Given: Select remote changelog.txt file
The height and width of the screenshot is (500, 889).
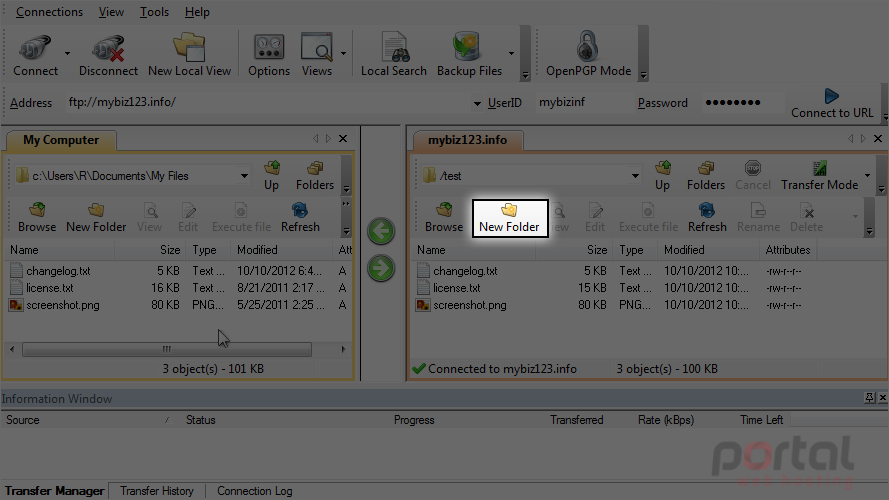Looking at the screenshot, I should pos(465,271).
